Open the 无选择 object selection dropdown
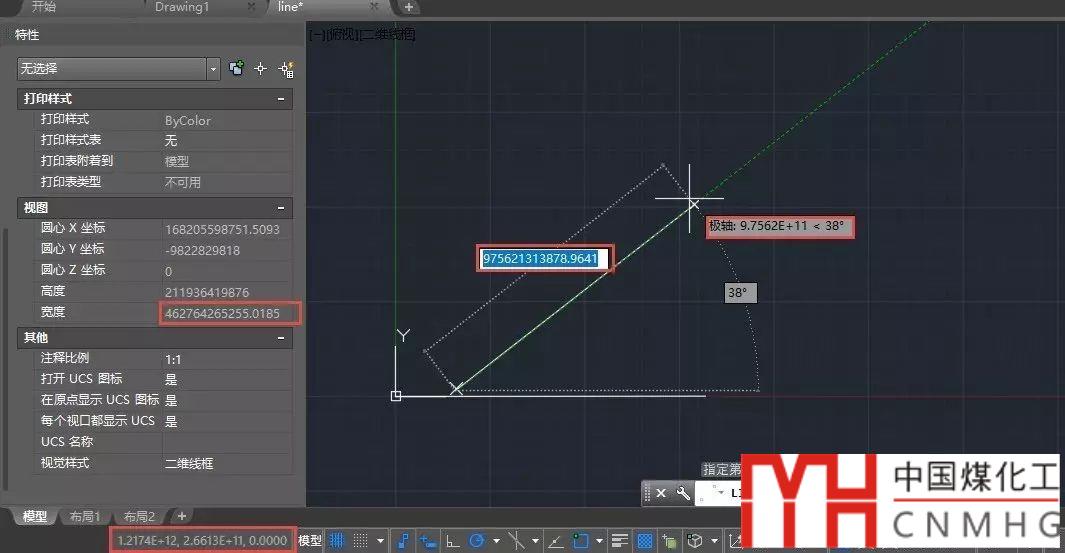This screenshot has width=1065, height=553. click(213, 69)
